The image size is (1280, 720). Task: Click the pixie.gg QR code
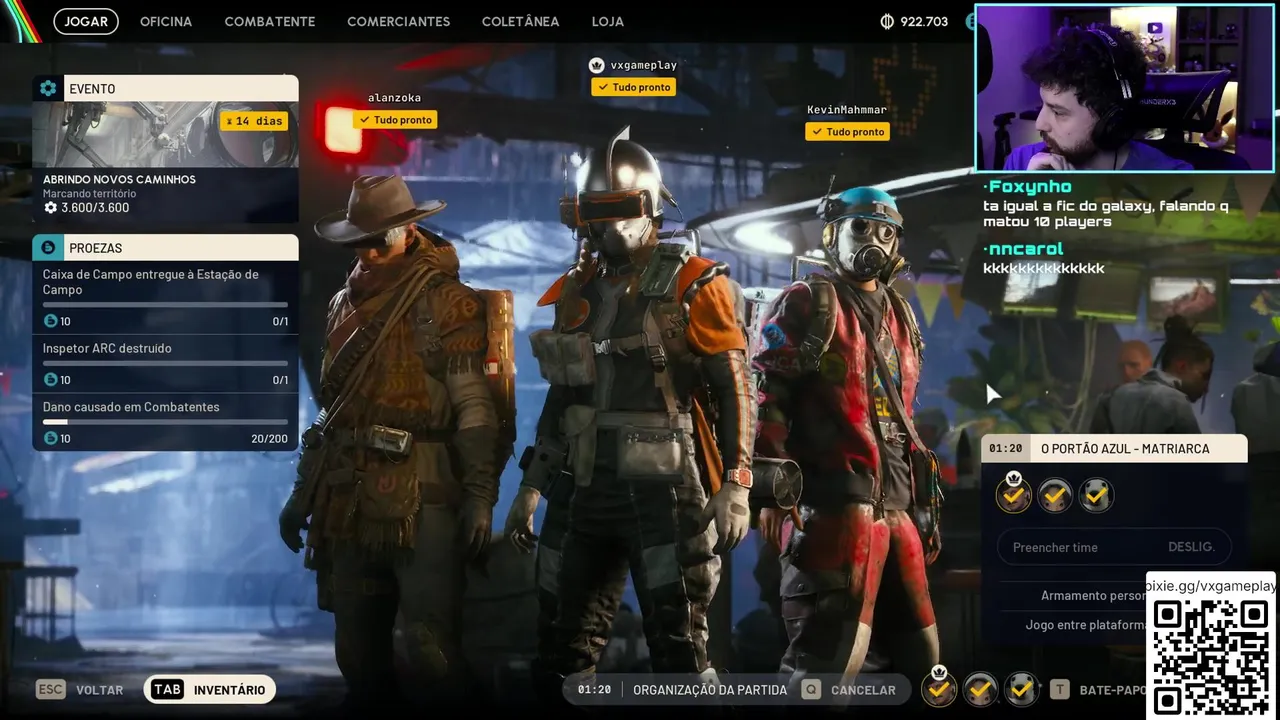tap(1211, 655)
